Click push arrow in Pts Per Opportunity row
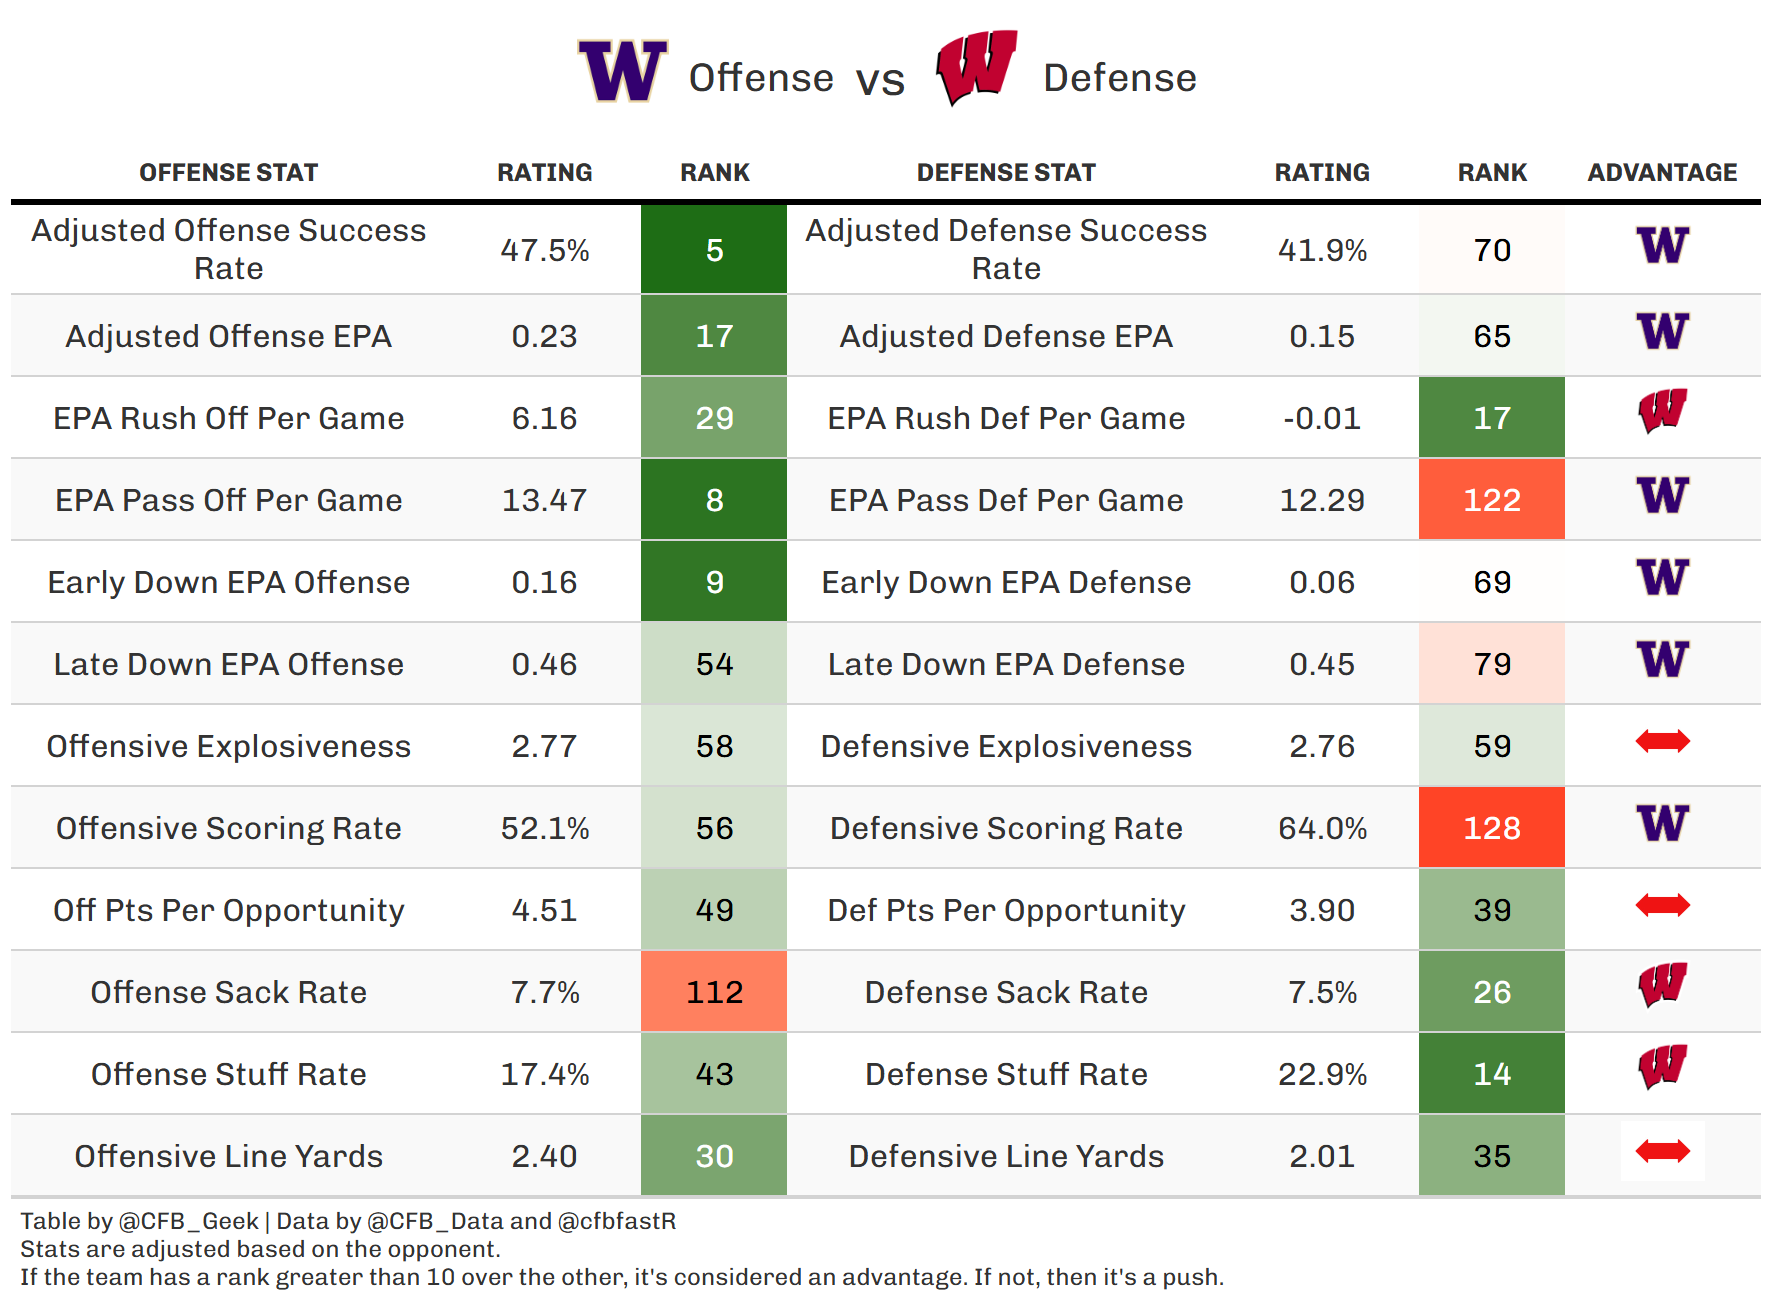 (1662, 905)
